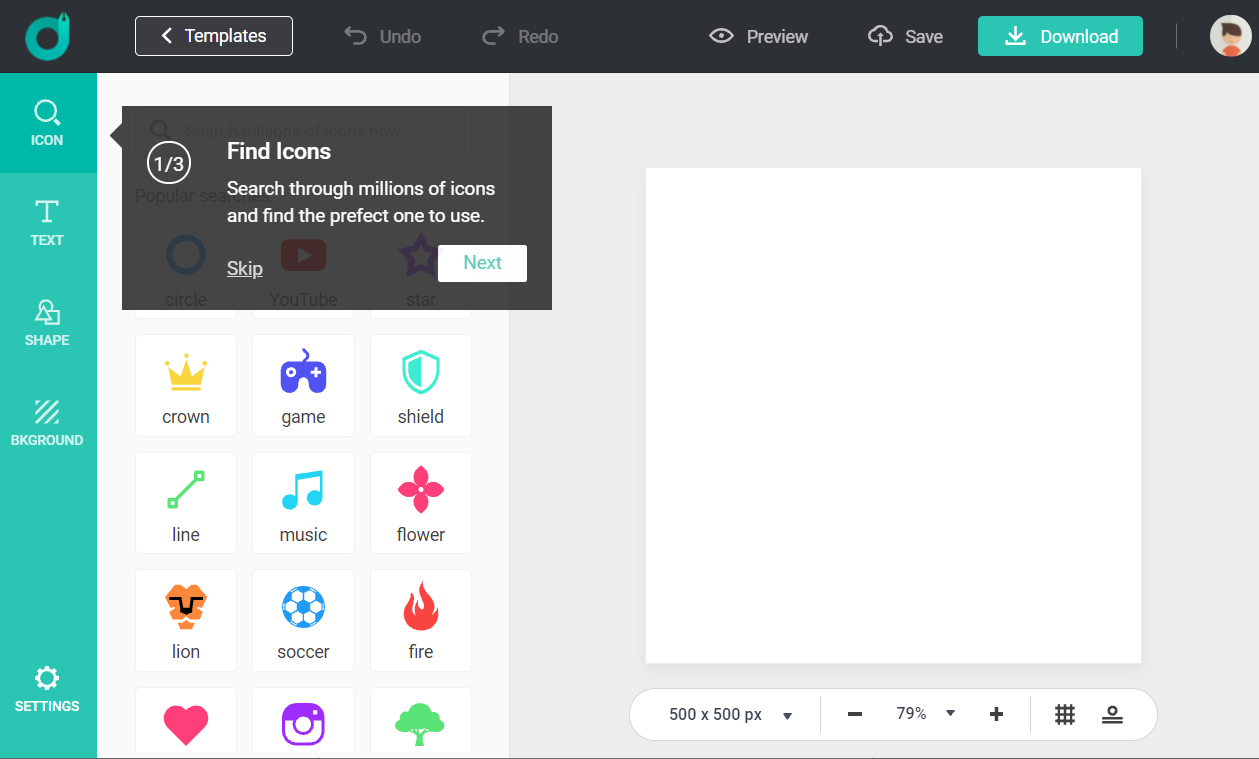Select the lion icon
The height and width of the screenshot is (759, 1259).
[186, 620]
